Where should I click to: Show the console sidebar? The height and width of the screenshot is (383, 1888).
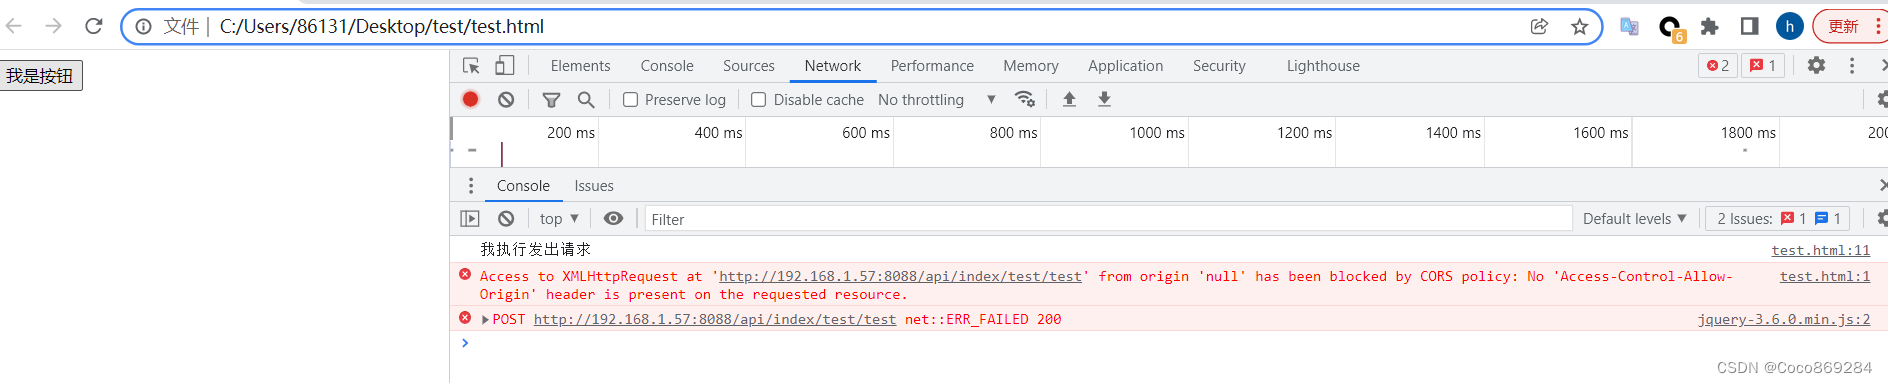(470, 219)
